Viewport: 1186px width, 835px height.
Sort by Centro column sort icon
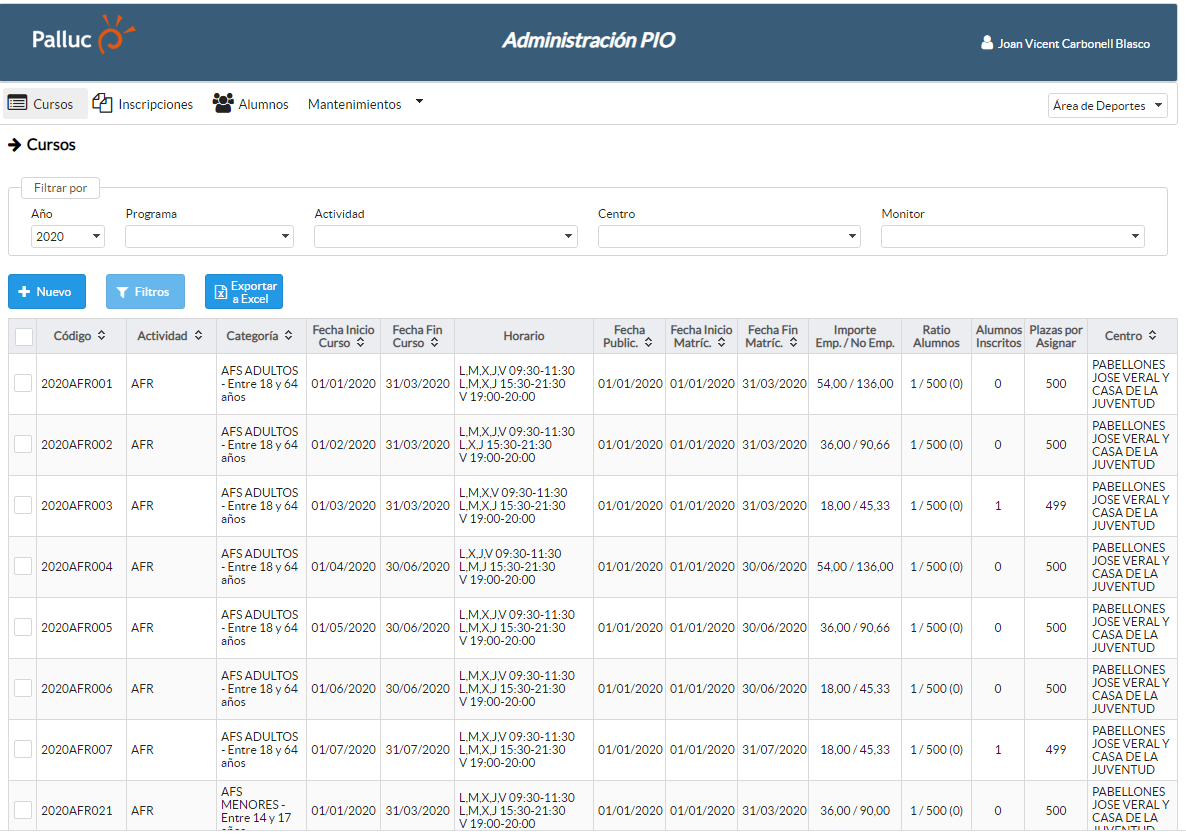[x=1152, y=336]
